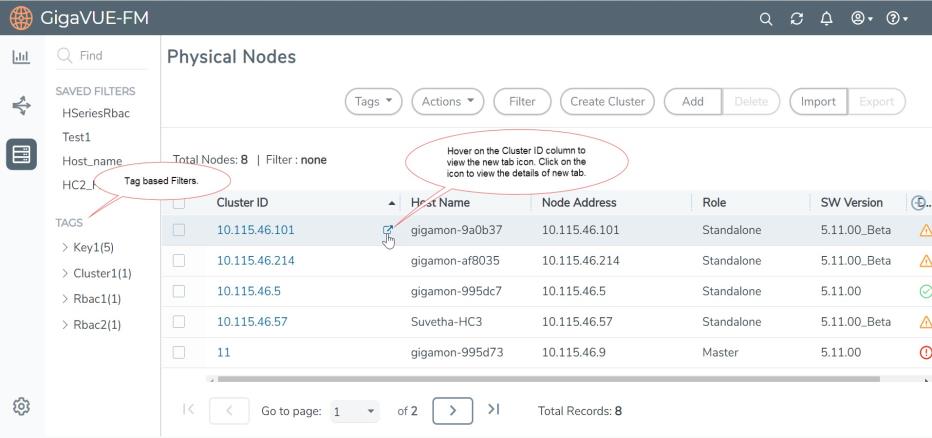Open the 10.115.46.57 cluster link
The image size is (932, 438).
pos(252,322)
